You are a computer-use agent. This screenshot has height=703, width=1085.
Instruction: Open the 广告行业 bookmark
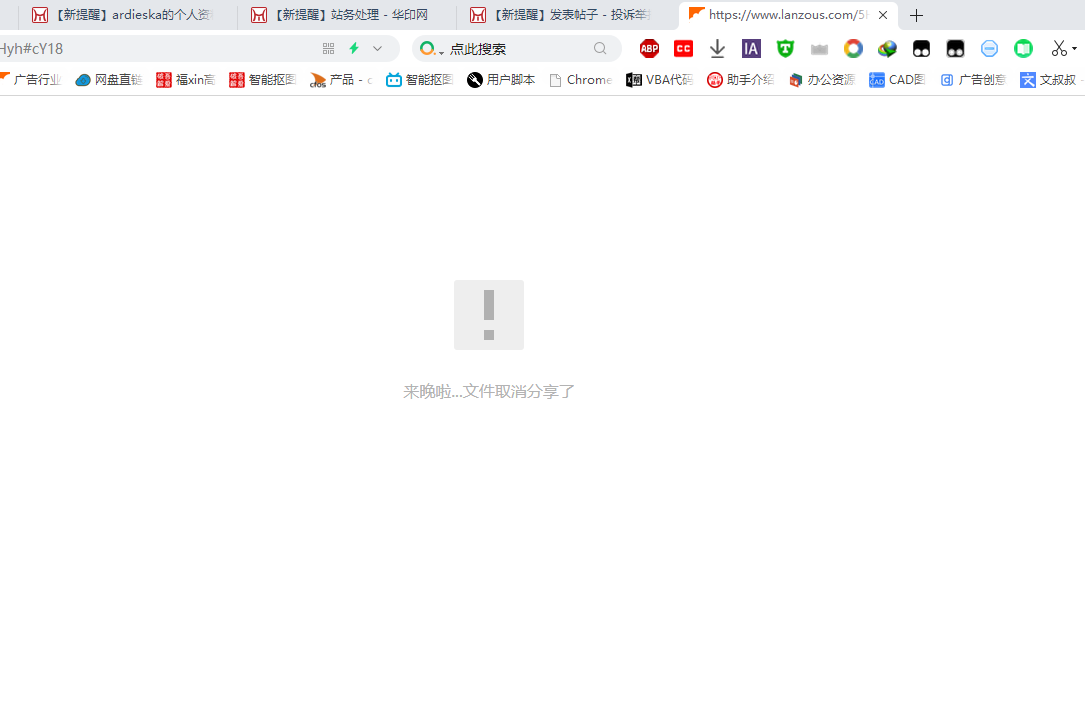pos(31,80)
